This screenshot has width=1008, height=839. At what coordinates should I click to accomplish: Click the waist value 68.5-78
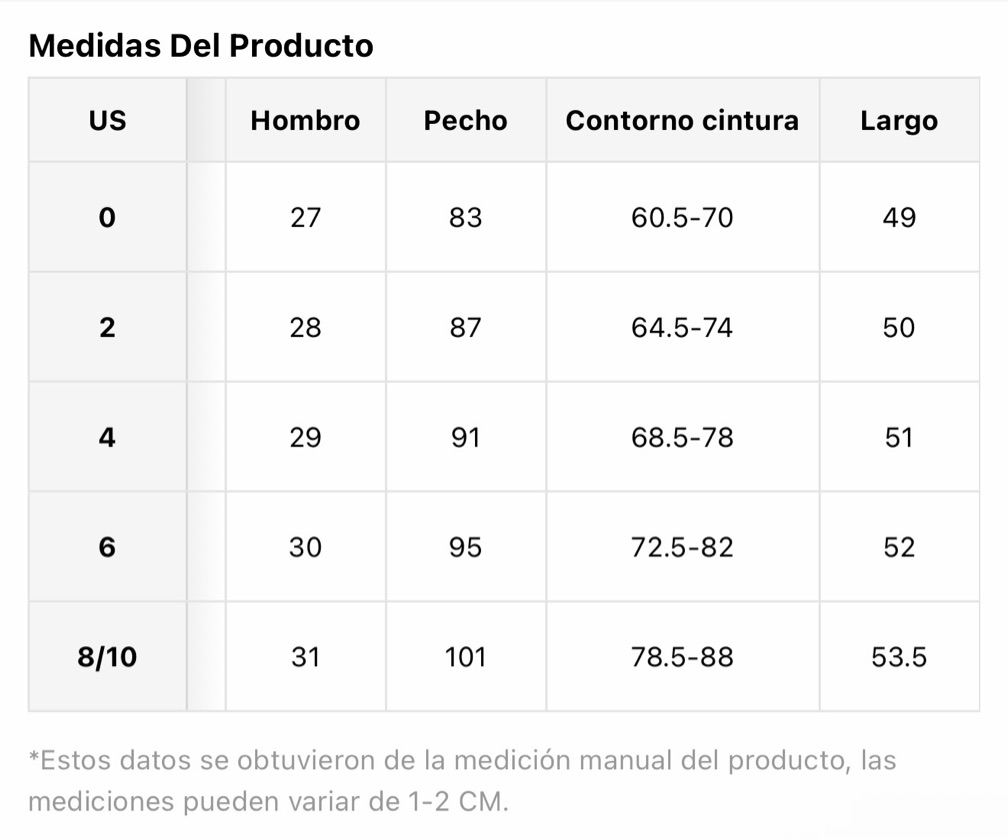pyautogui.click(x=682, y=437)
